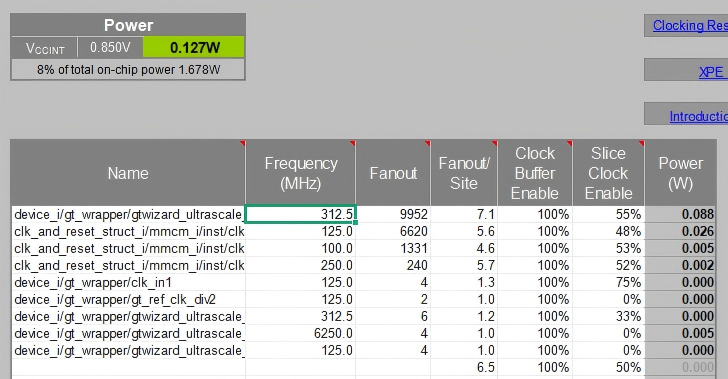Select the 75% slice clock enable cell

click(608, 282)
